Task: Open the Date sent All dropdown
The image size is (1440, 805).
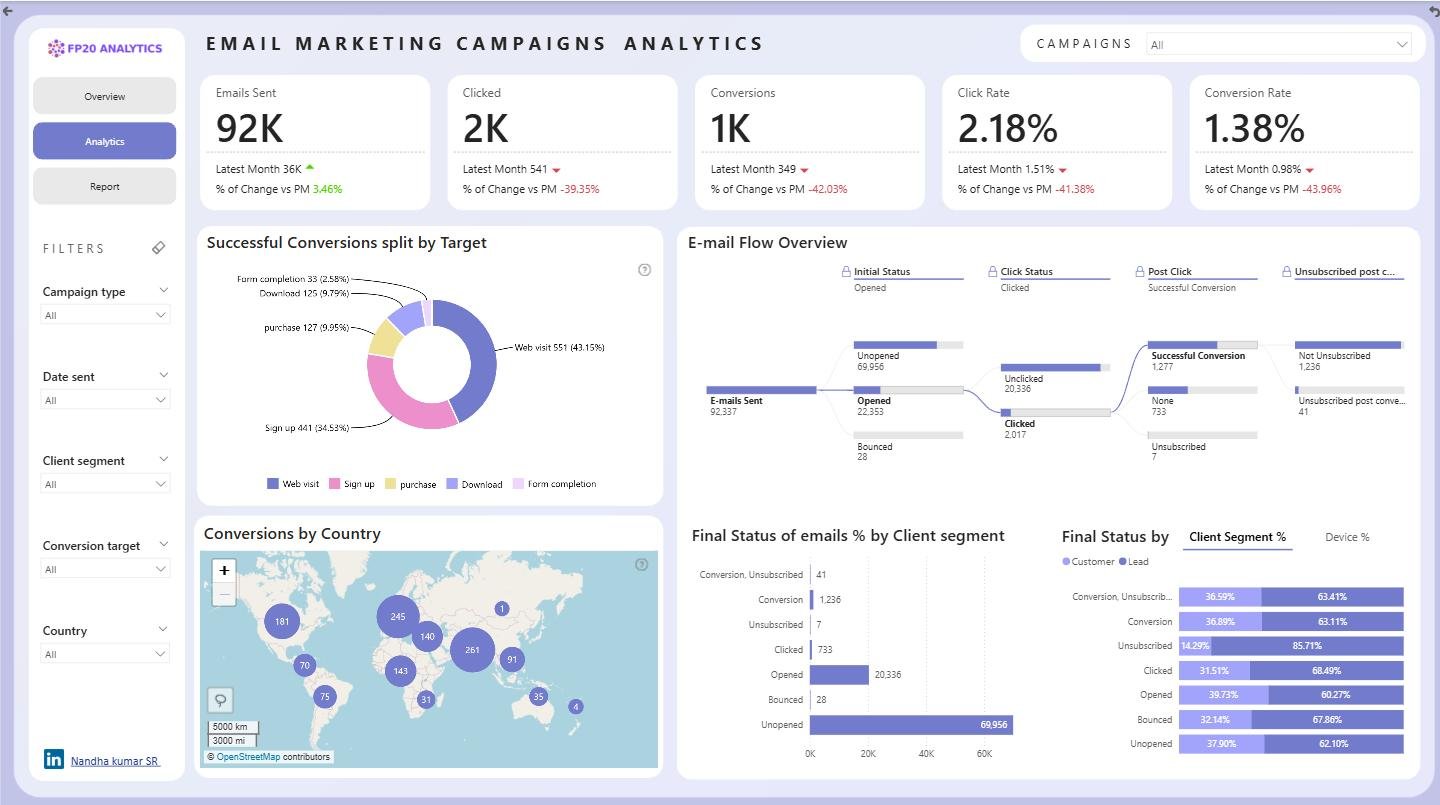Action: click(106, 400)
